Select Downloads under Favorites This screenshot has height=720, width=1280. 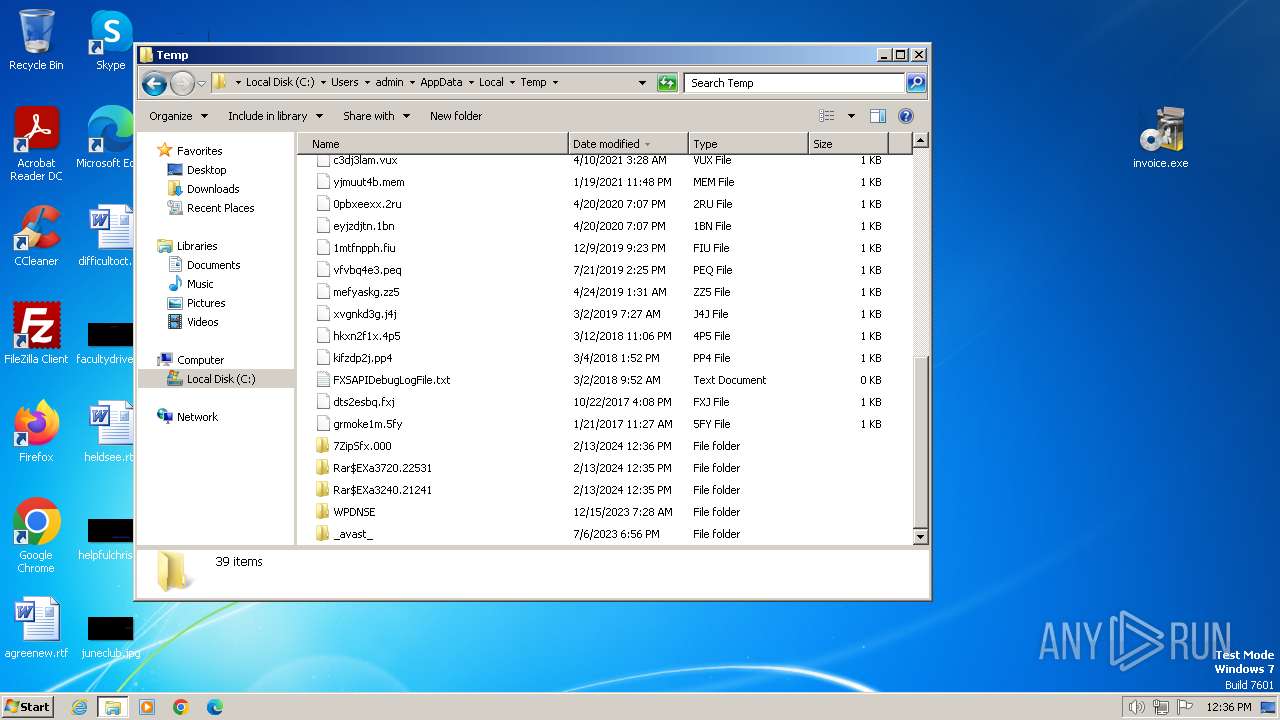click(x=212, y=189)
